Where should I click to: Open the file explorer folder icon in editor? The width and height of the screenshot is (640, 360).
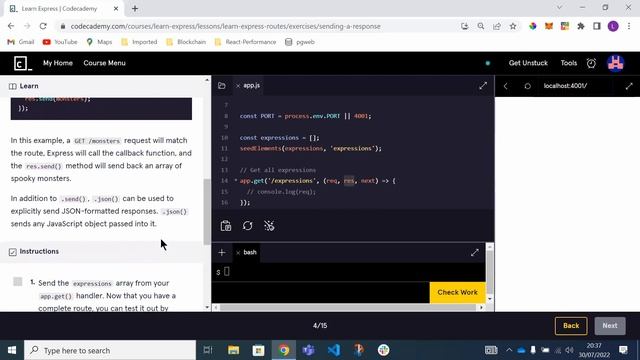point(222,86)
